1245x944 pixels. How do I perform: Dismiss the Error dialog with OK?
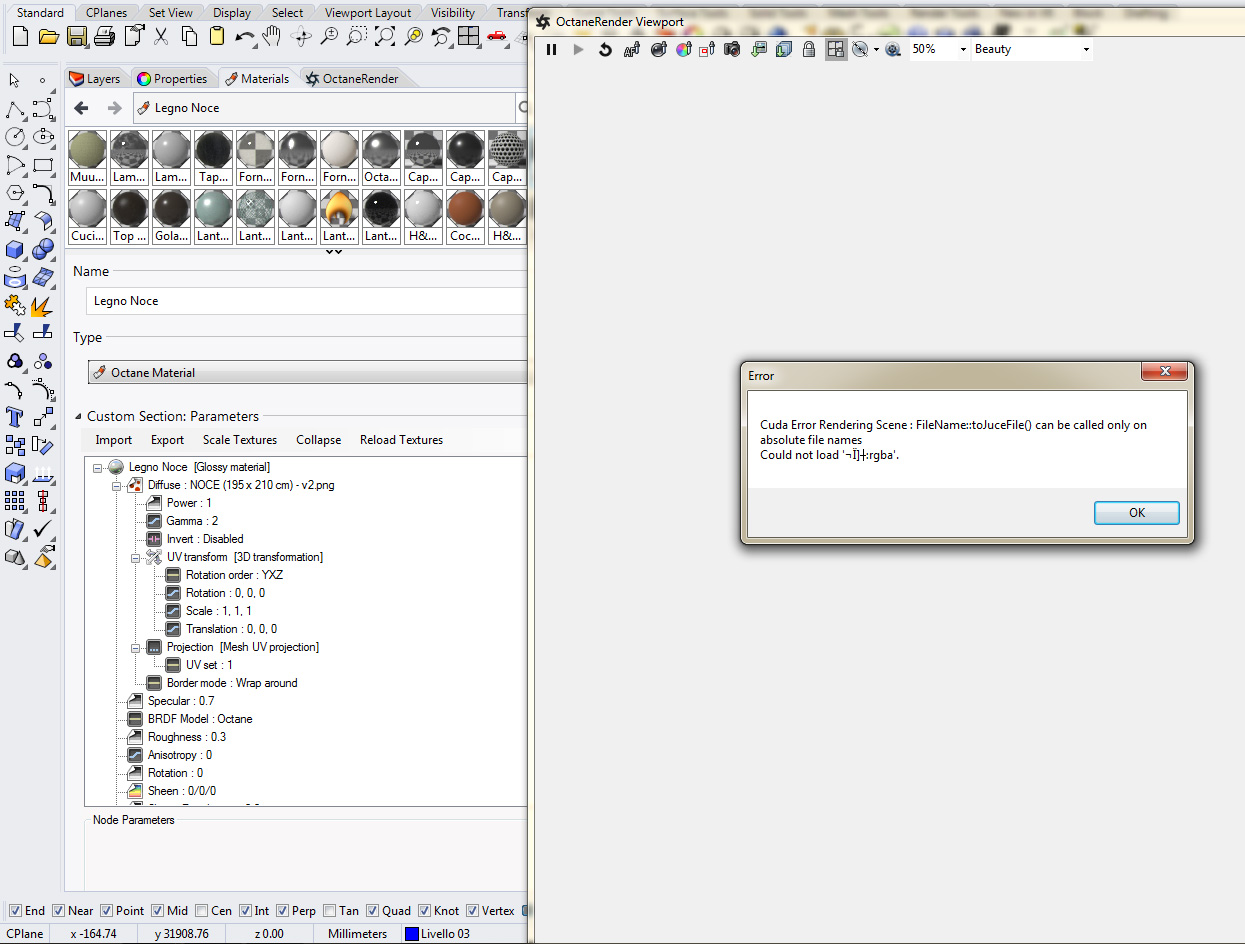click(1137, 513)
